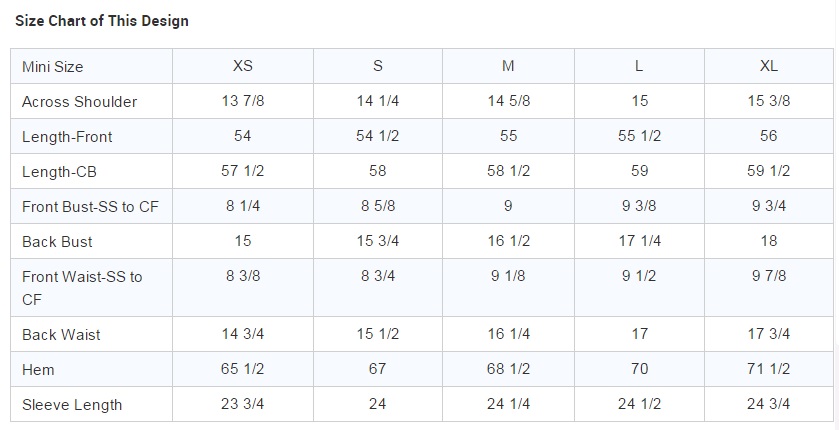The height and width of the screenshot is (430, 839).
Task: Click the Mini Size header cell
Action: coord(53,67)
